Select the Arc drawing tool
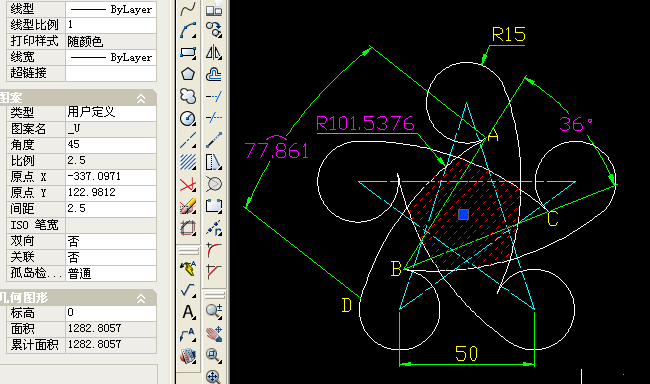The image size is (650, 384). (188, 30)
